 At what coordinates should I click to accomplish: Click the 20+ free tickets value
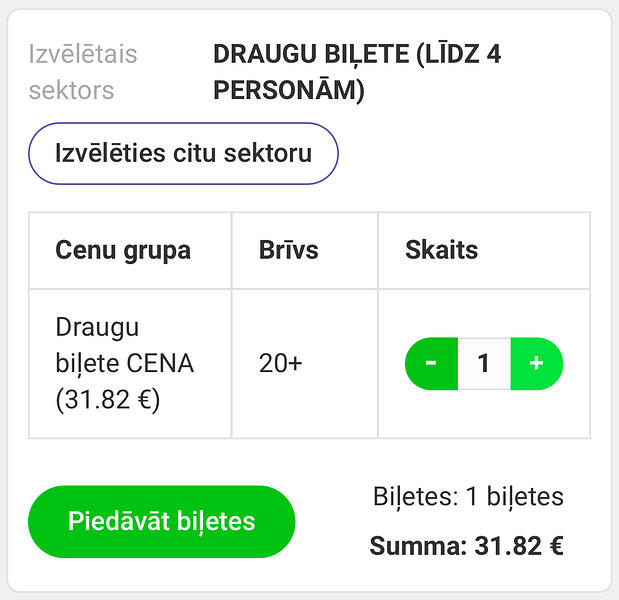(281, 363)
